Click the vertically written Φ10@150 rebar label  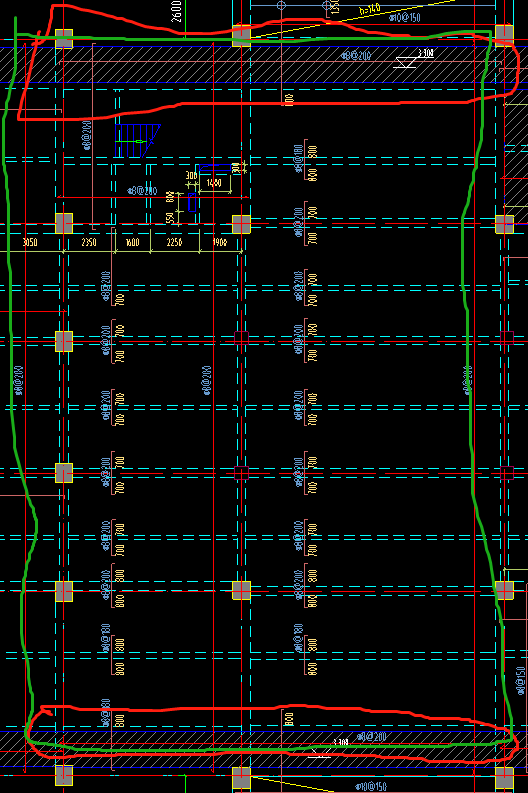tap(521, 680)
